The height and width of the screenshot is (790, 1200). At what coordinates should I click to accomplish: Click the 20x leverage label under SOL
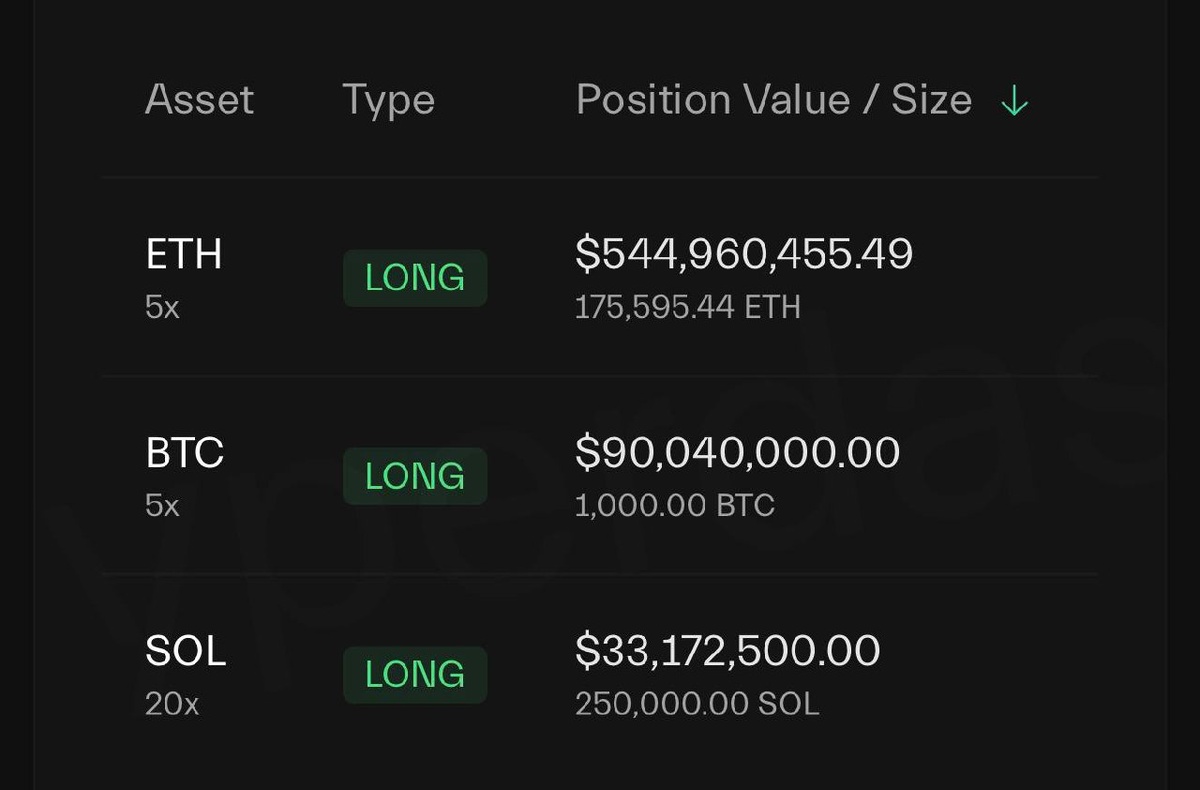pyautogui.click(x=172, y=704)
